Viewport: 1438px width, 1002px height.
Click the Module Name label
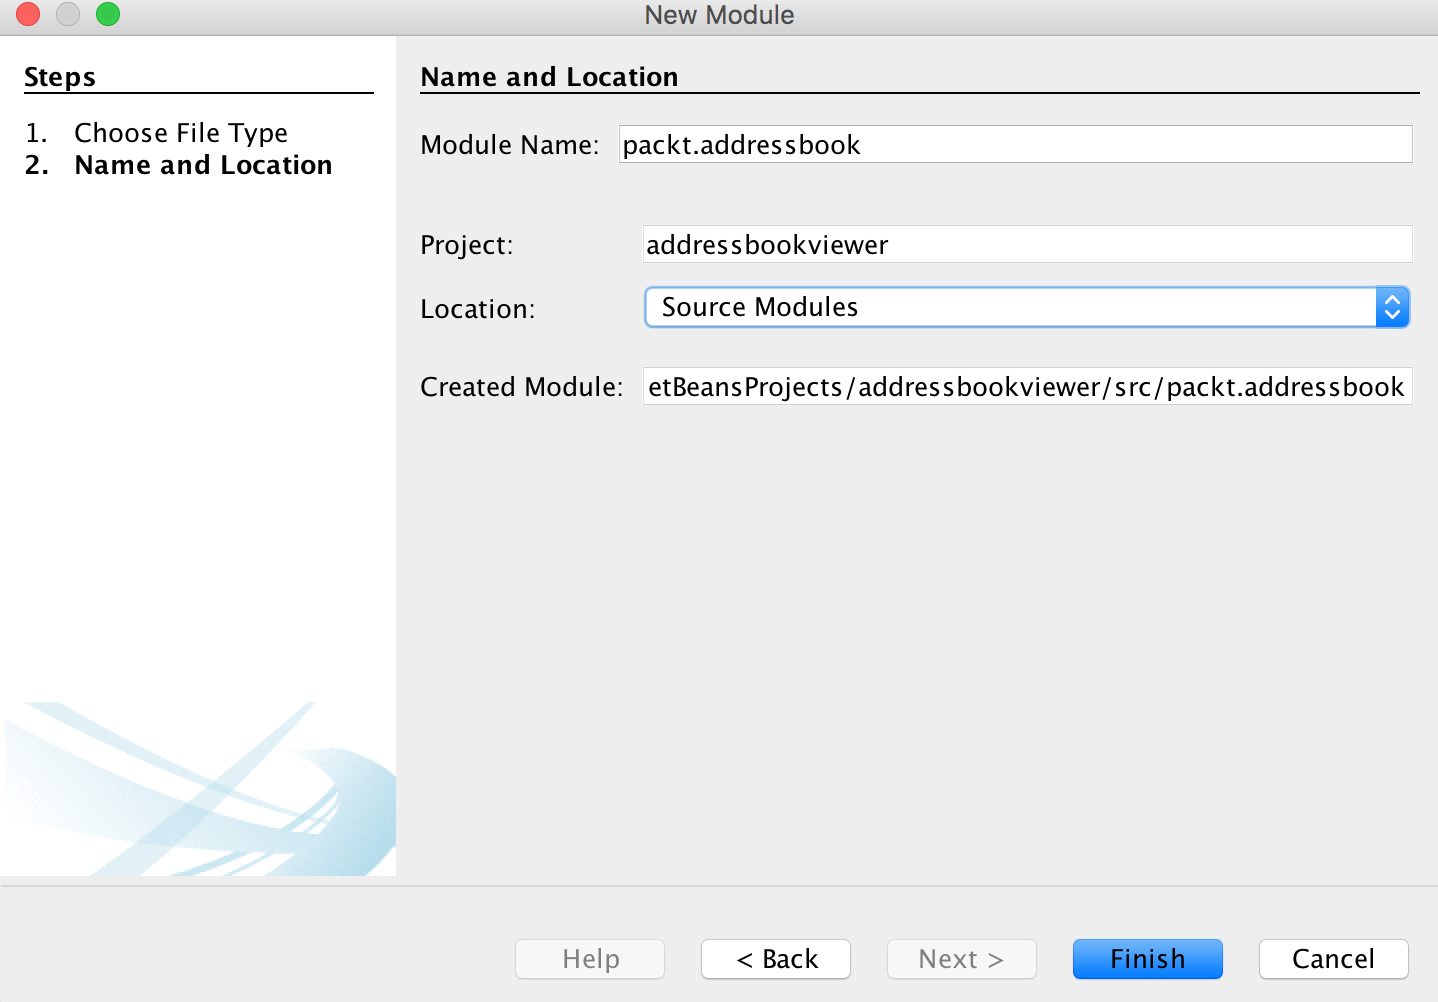click(x=509, y=145)
